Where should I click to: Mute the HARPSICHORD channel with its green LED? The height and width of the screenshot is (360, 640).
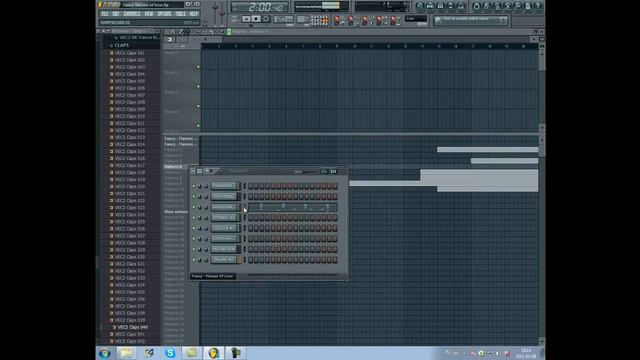coord(194,207)
